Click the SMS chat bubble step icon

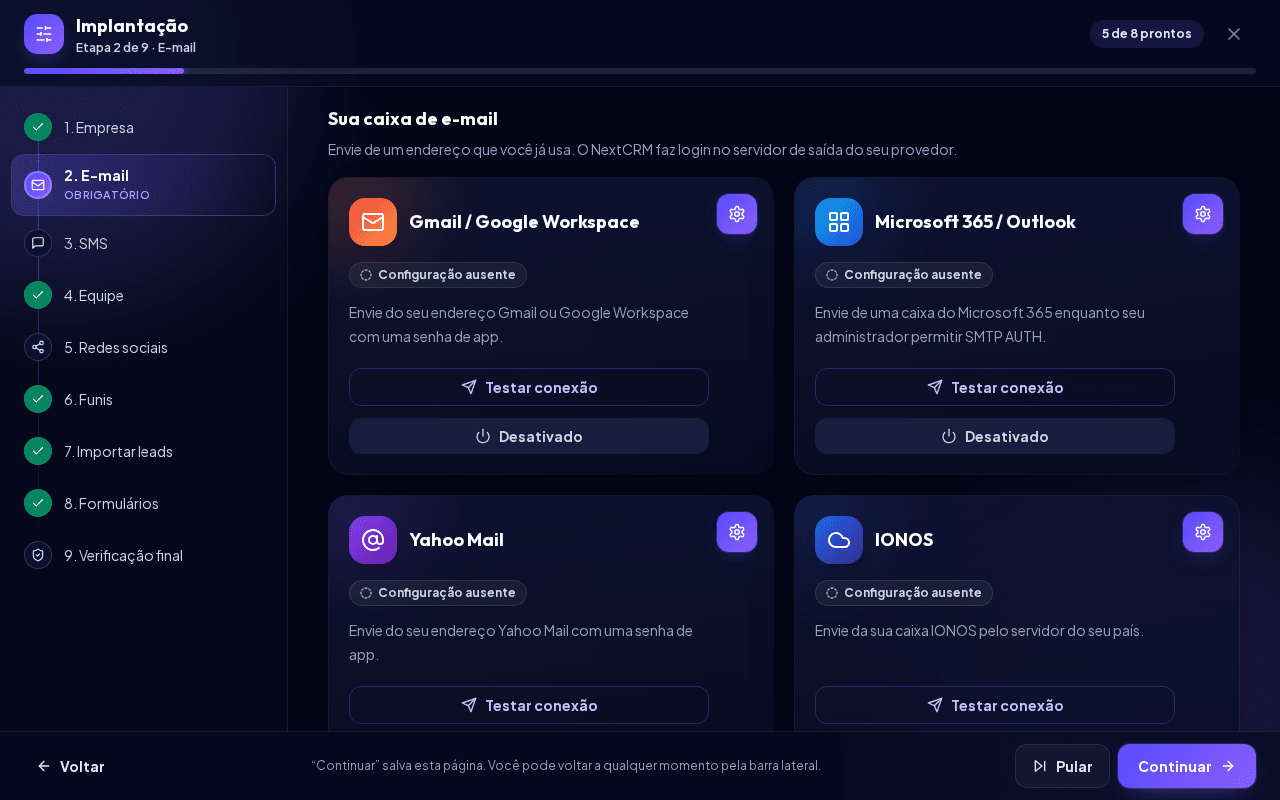tap(38, 243)
